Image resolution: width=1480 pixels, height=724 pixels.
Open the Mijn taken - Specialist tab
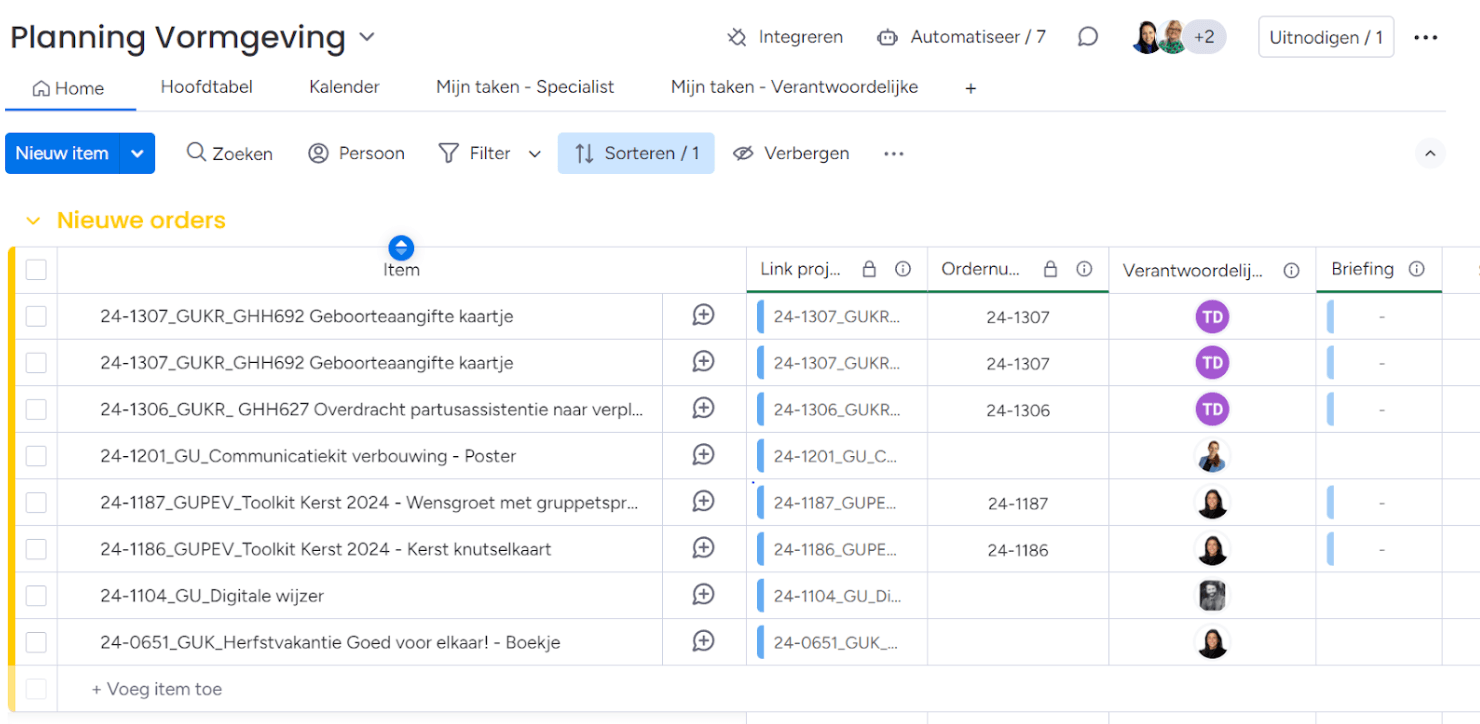[x=525, y=87]
